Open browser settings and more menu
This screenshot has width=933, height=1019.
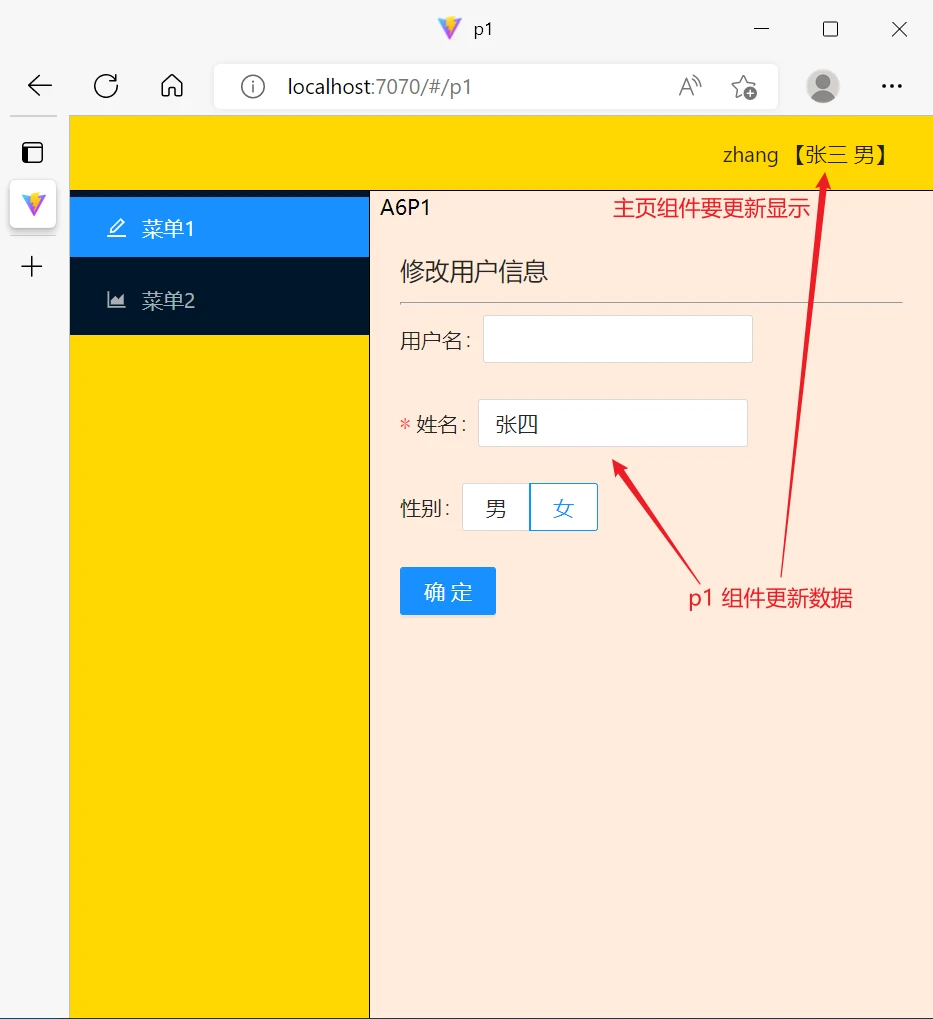pos(891,87)
